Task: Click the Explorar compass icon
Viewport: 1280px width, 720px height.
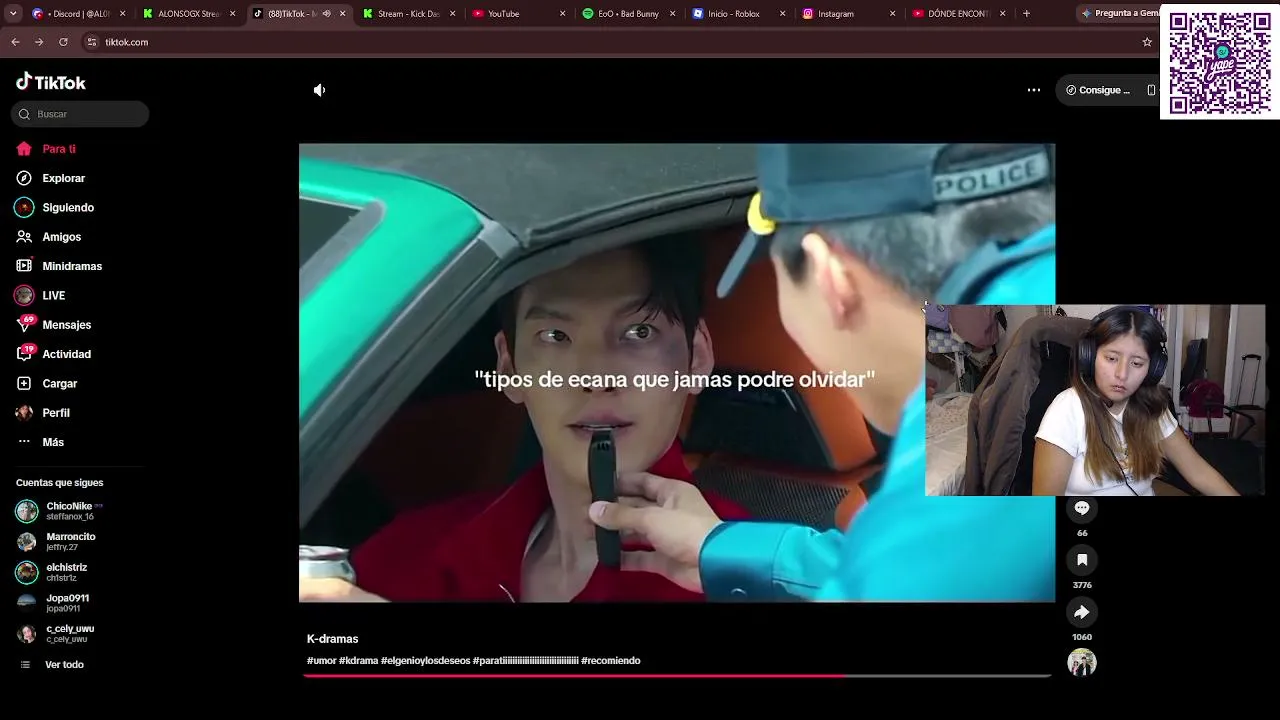Action: [24, 178]
